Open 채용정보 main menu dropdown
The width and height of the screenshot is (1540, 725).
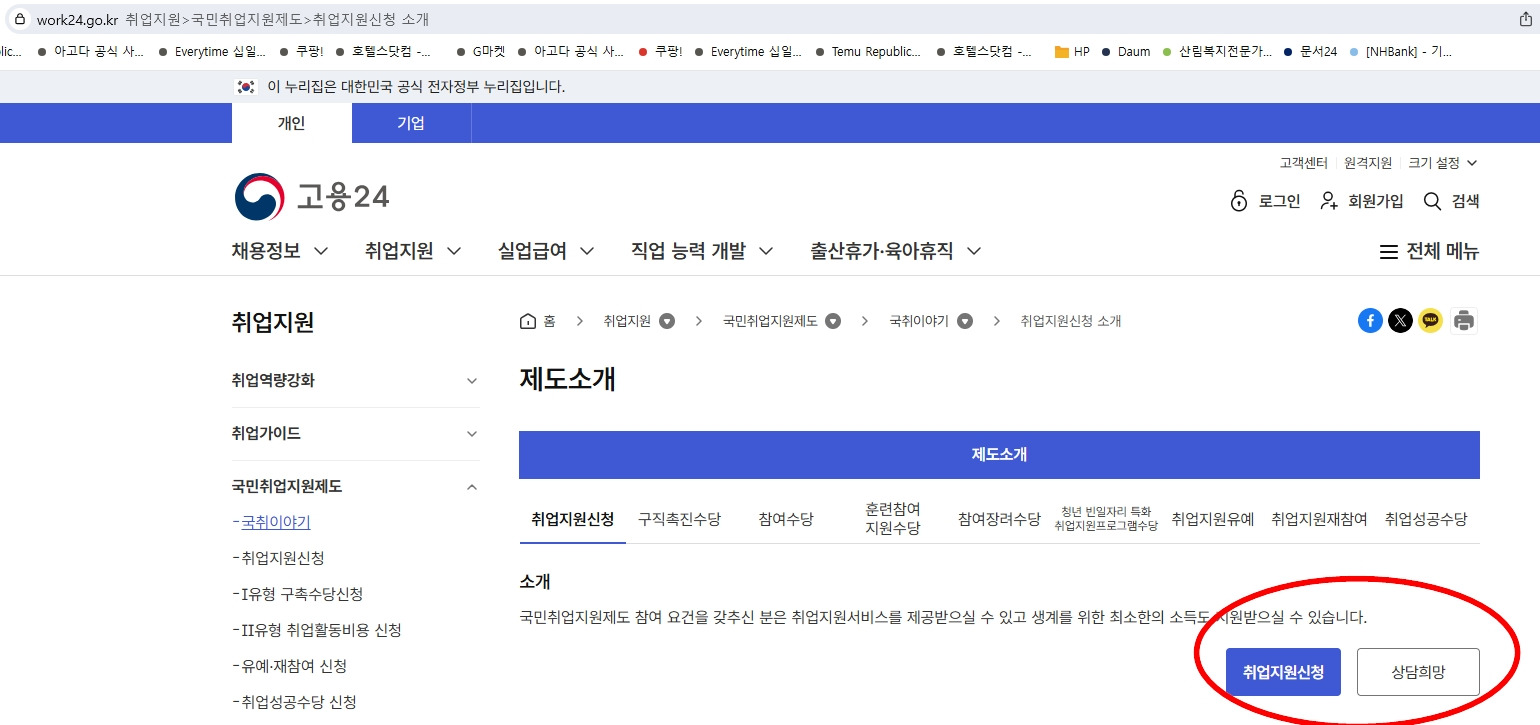coord(280,251)
